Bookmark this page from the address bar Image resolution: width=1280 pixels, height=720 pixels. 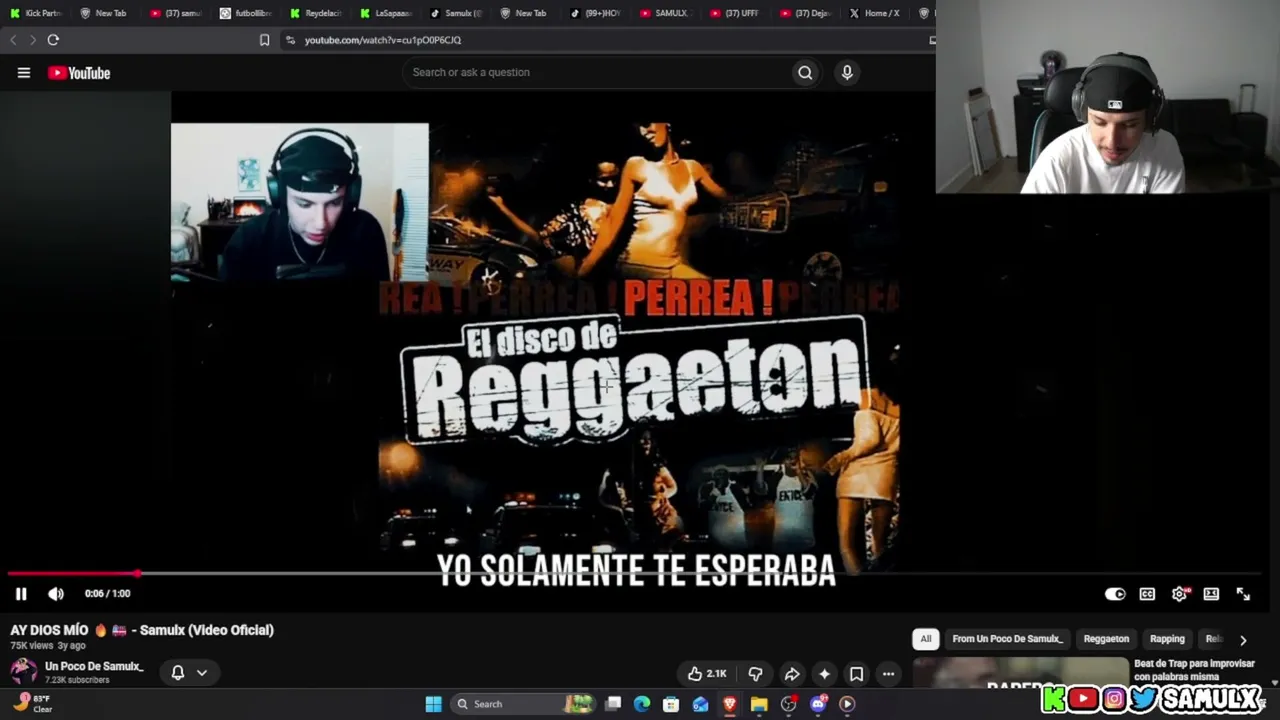click(x=264, y=40)
